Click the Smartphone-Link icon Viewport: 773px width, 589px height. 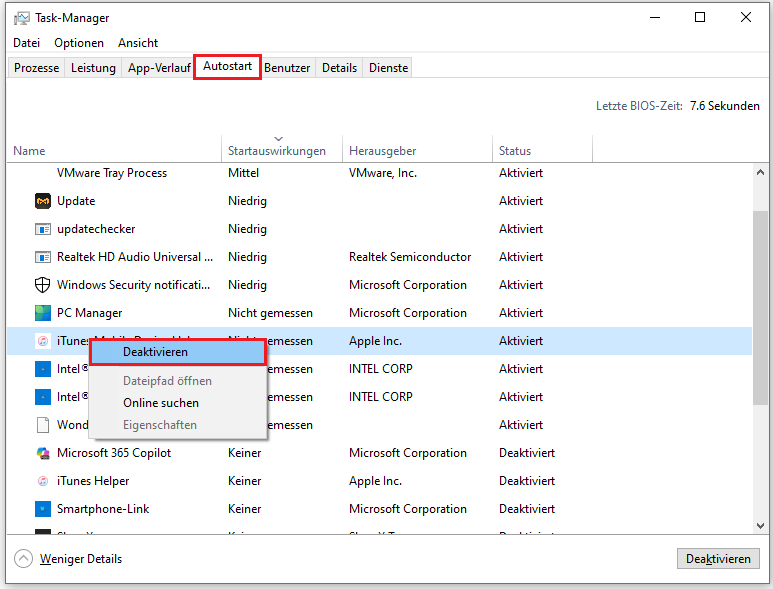point(43,509)
